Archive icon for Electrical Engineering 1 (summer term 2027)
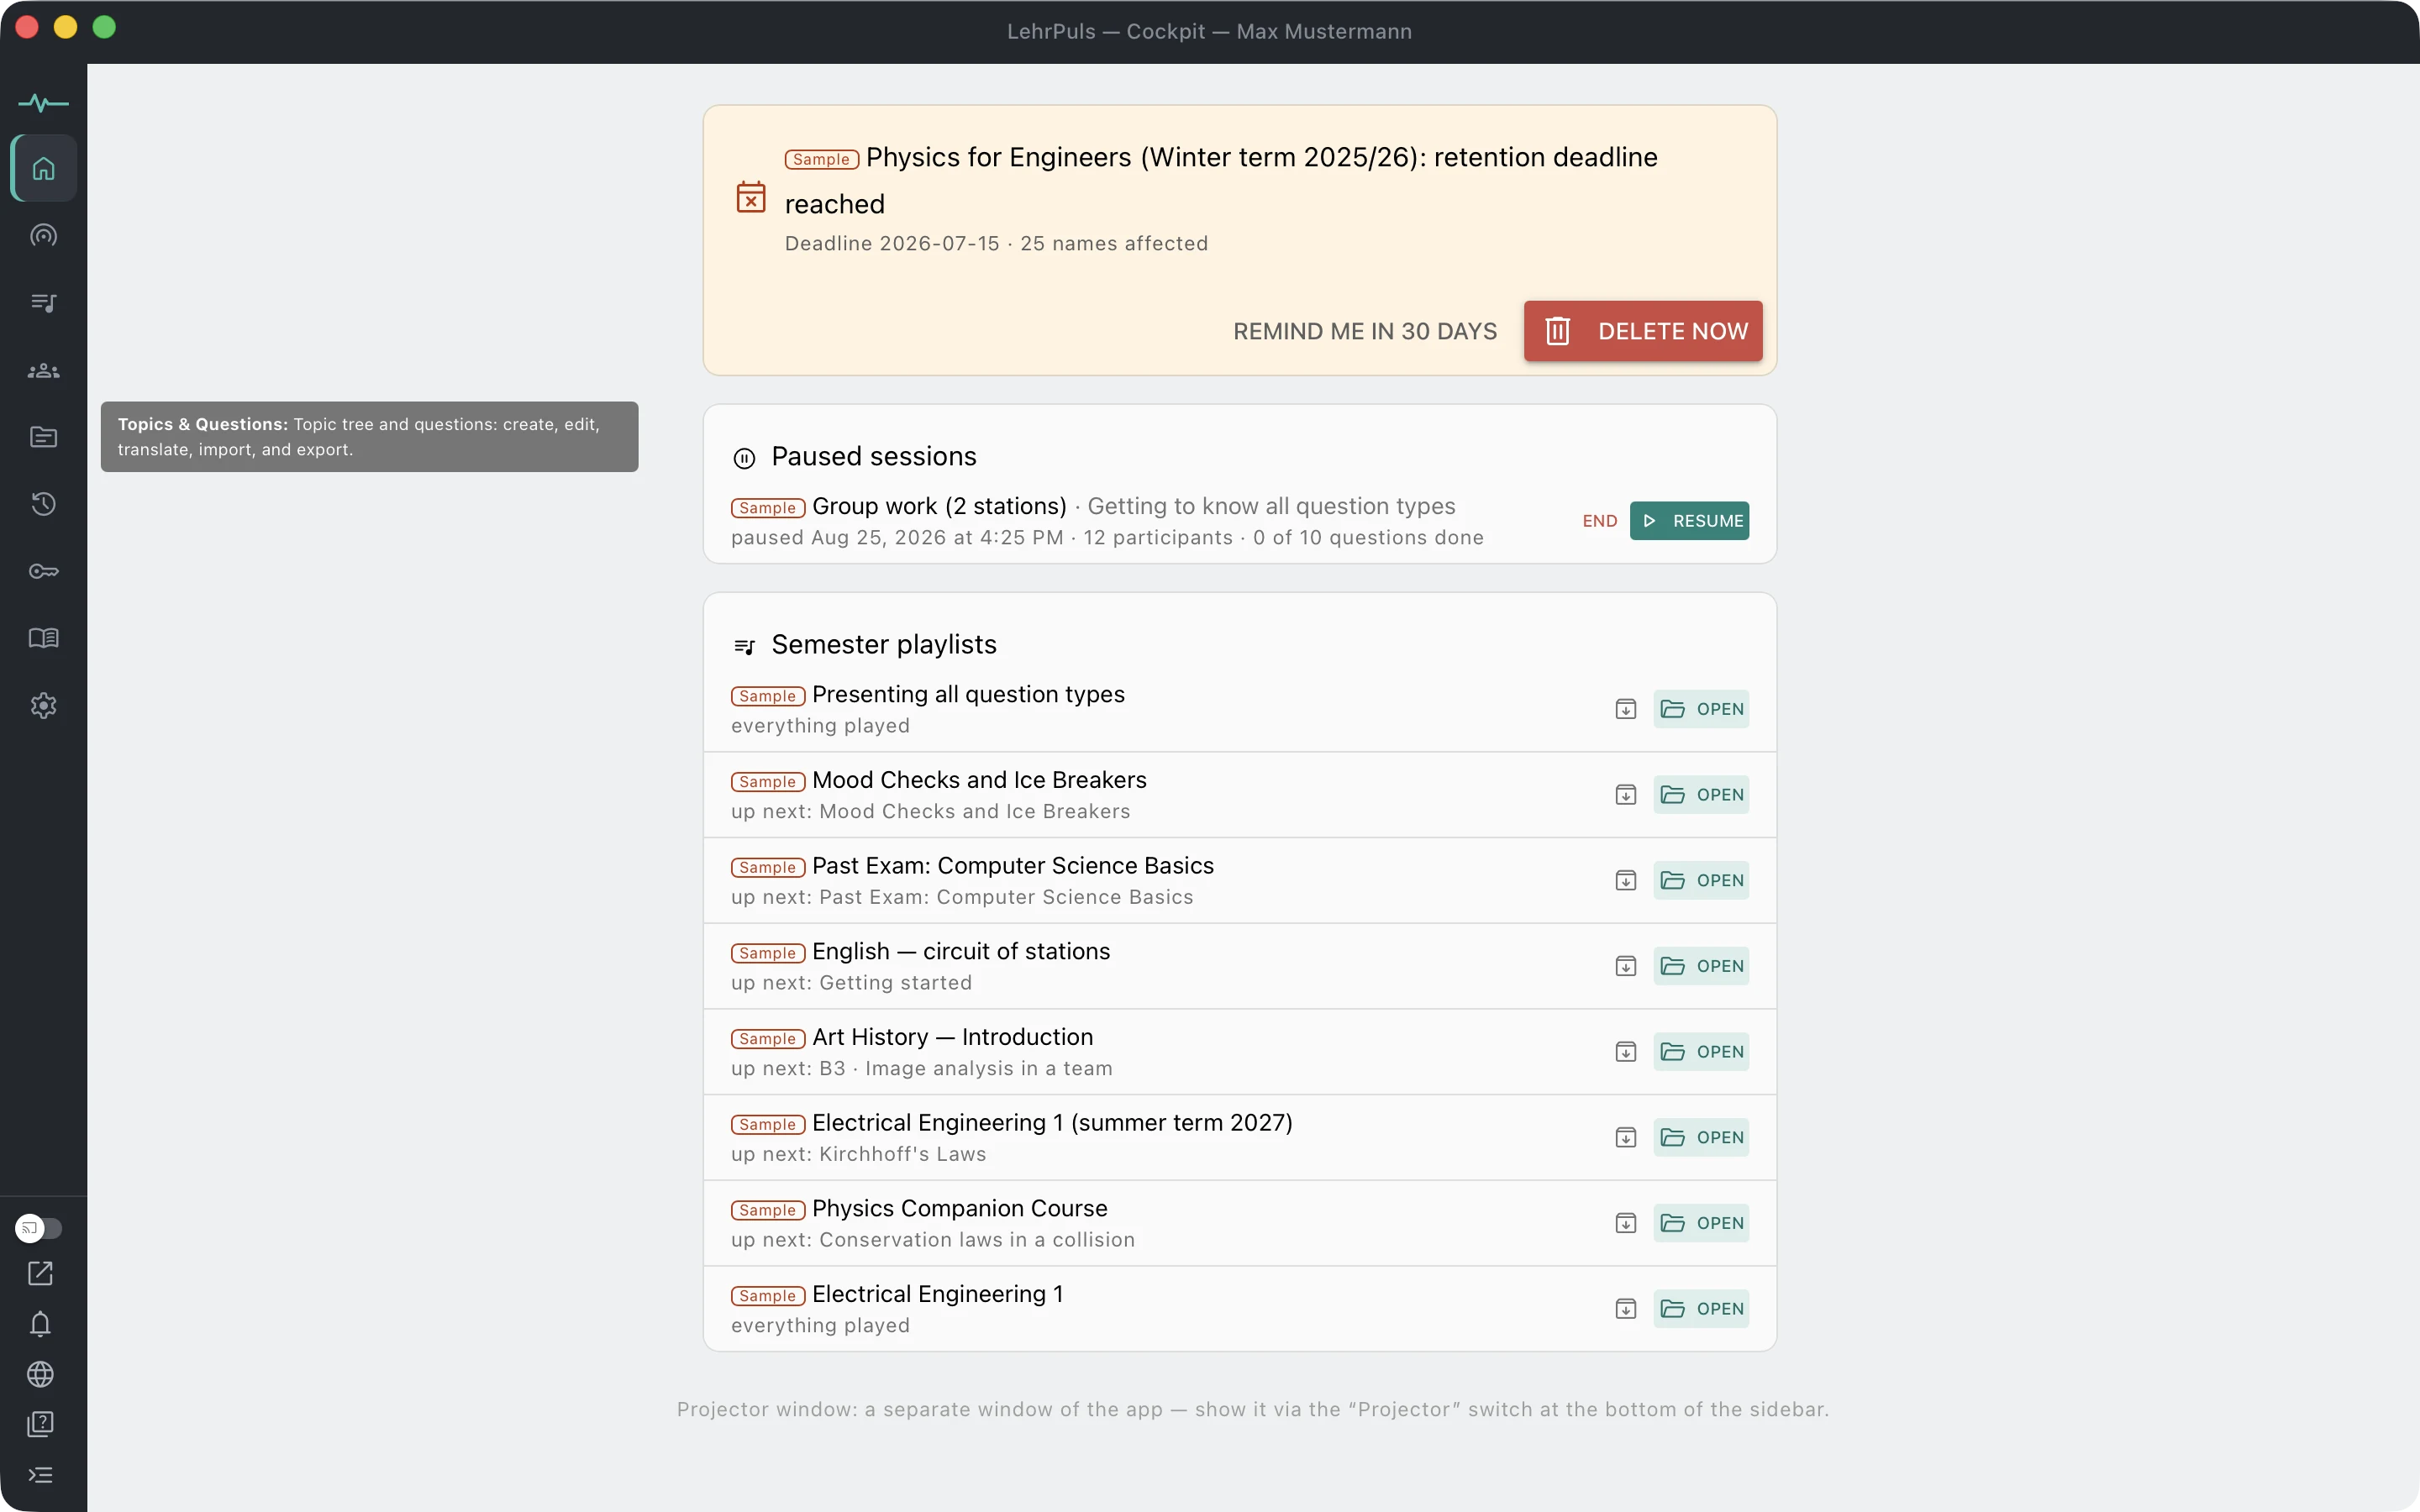 click(1625, 1137)
